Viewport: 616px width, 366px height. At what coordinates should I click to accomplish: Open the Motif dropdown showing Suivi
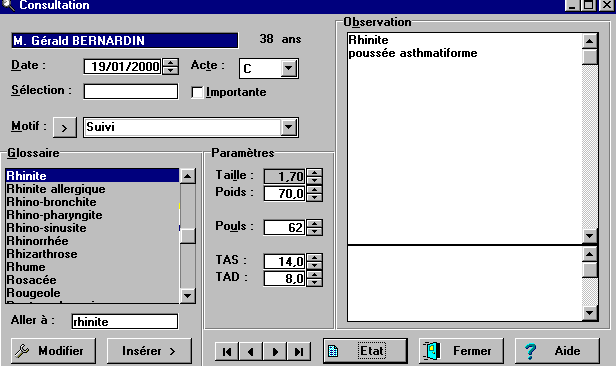coord(289,127)
